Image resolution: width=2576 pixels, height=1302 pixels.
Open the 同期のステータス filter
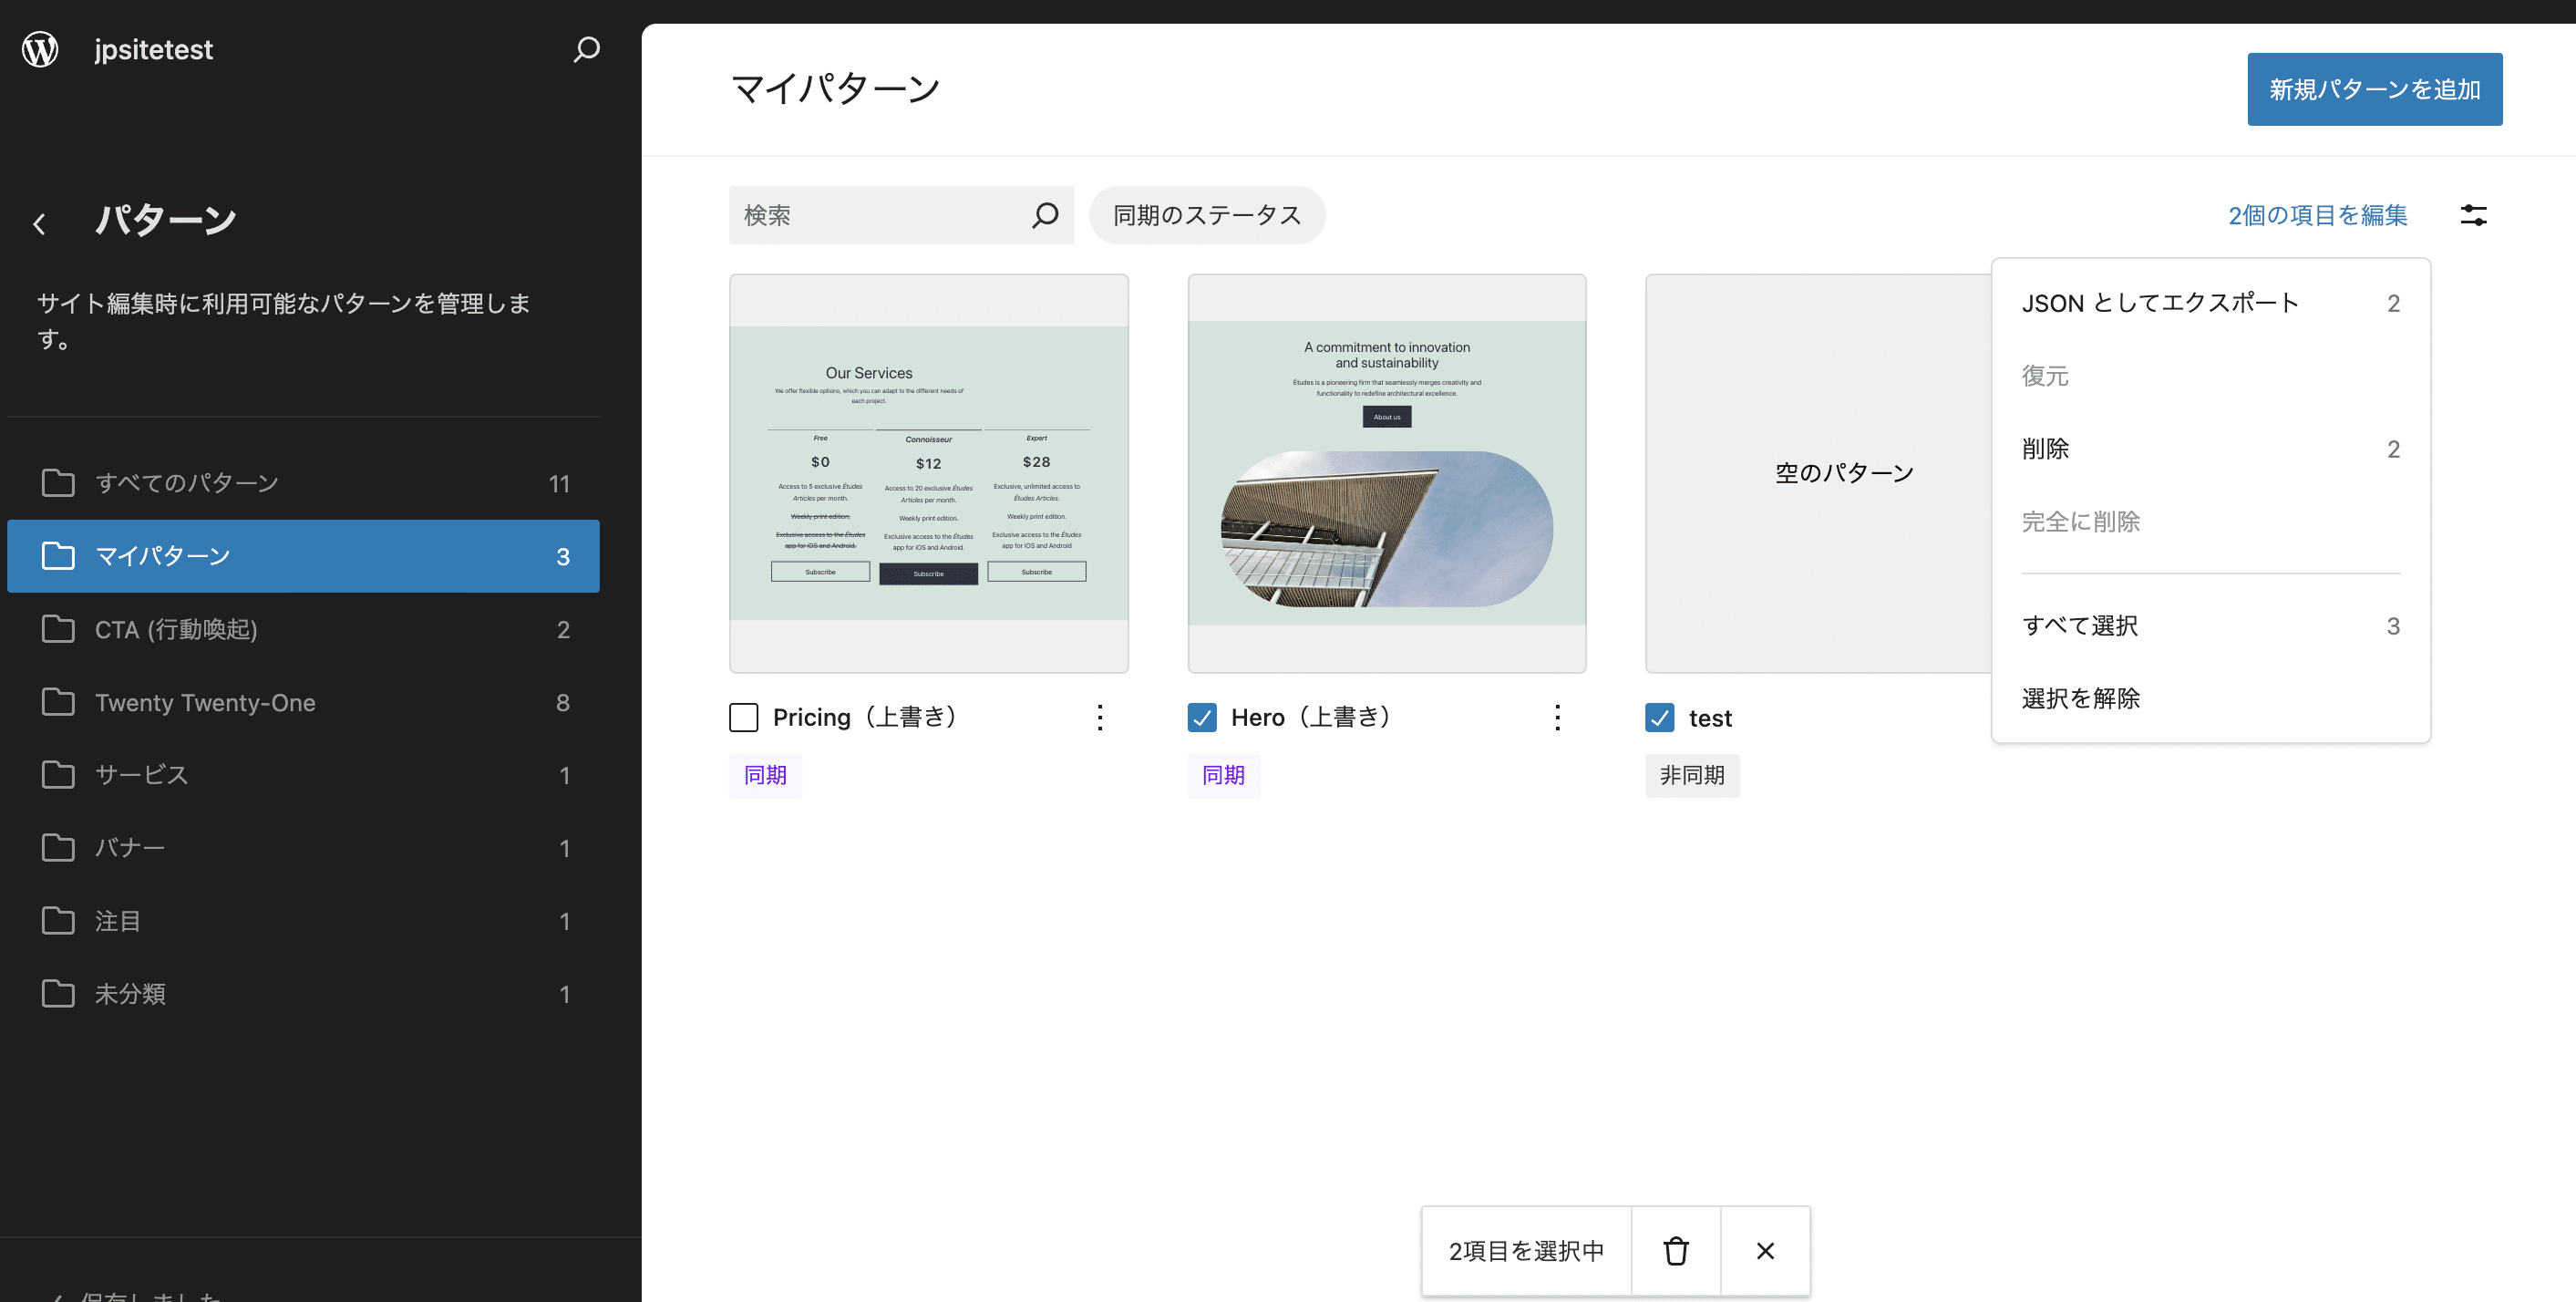1207,215
